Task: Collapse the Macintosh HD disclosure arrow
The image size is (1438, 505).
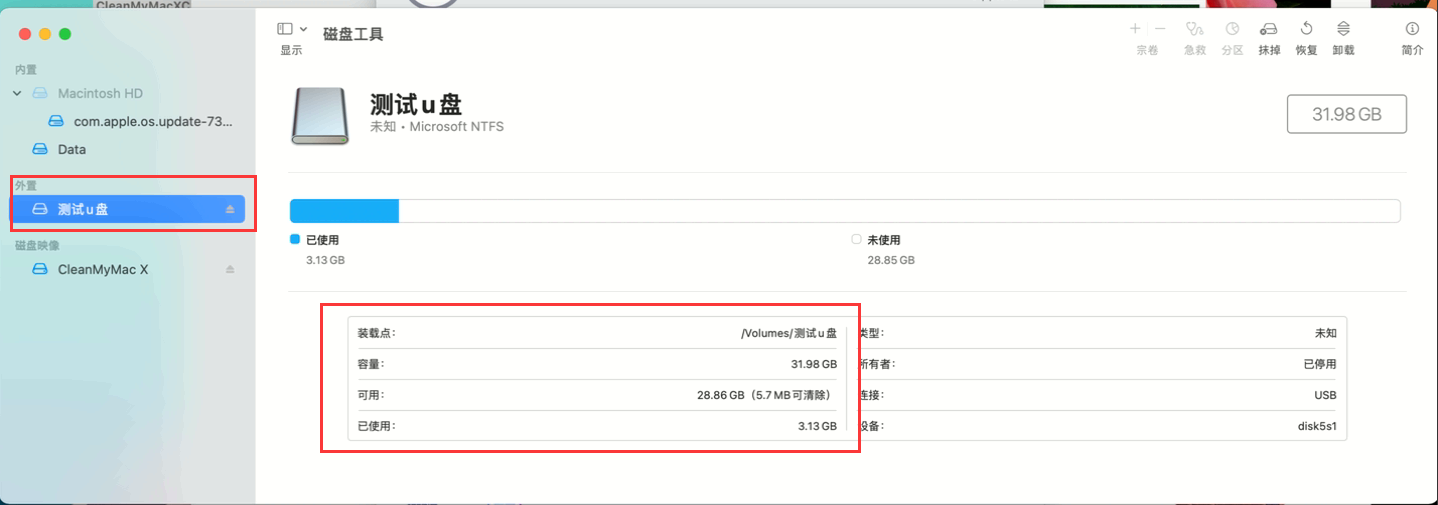Action: [17, 94]
